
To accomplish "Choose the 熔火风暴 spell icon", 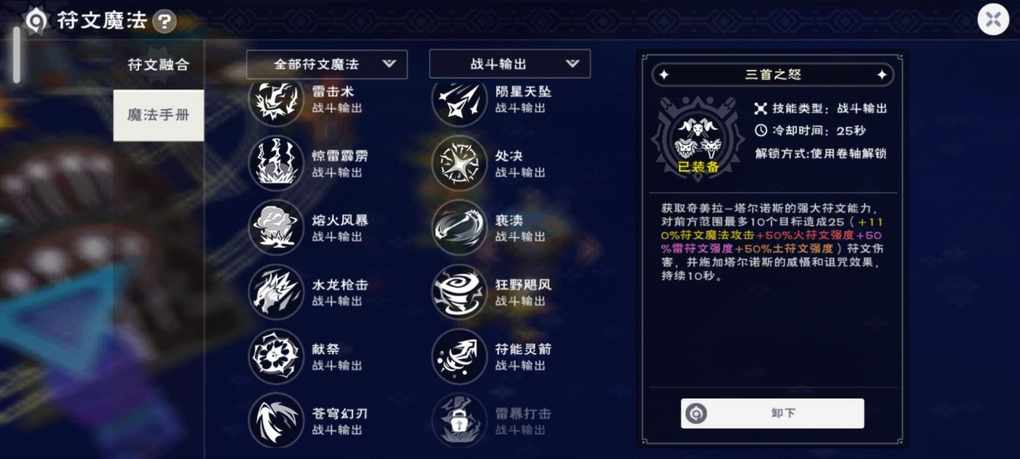I will click(x=276, y=228).
